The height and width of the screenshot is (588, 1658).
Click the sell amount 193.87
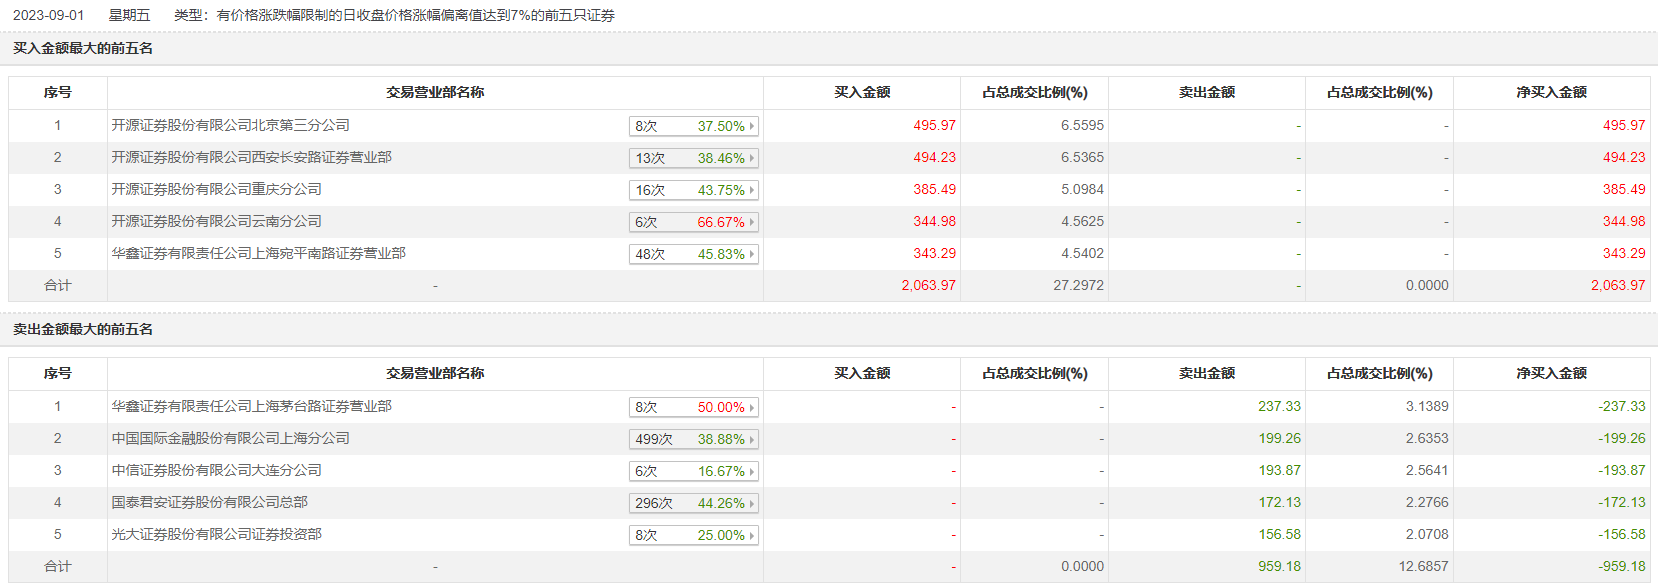tap(1279, 470)
